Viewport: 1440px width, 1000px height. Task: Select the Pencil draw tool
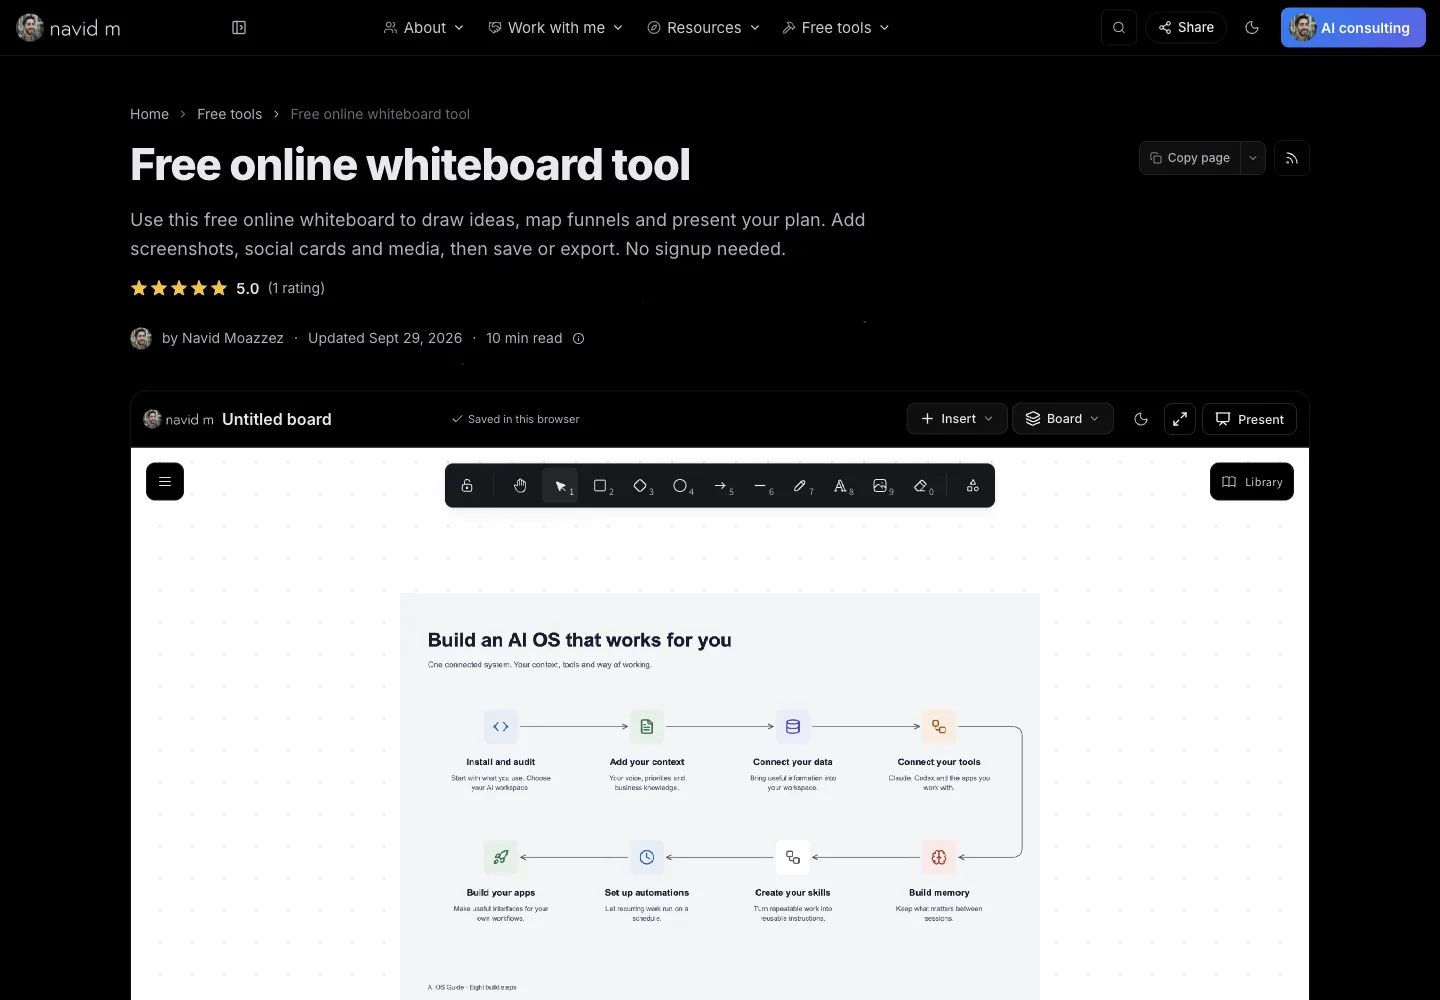pyautogui.click(x=800, y=486)
